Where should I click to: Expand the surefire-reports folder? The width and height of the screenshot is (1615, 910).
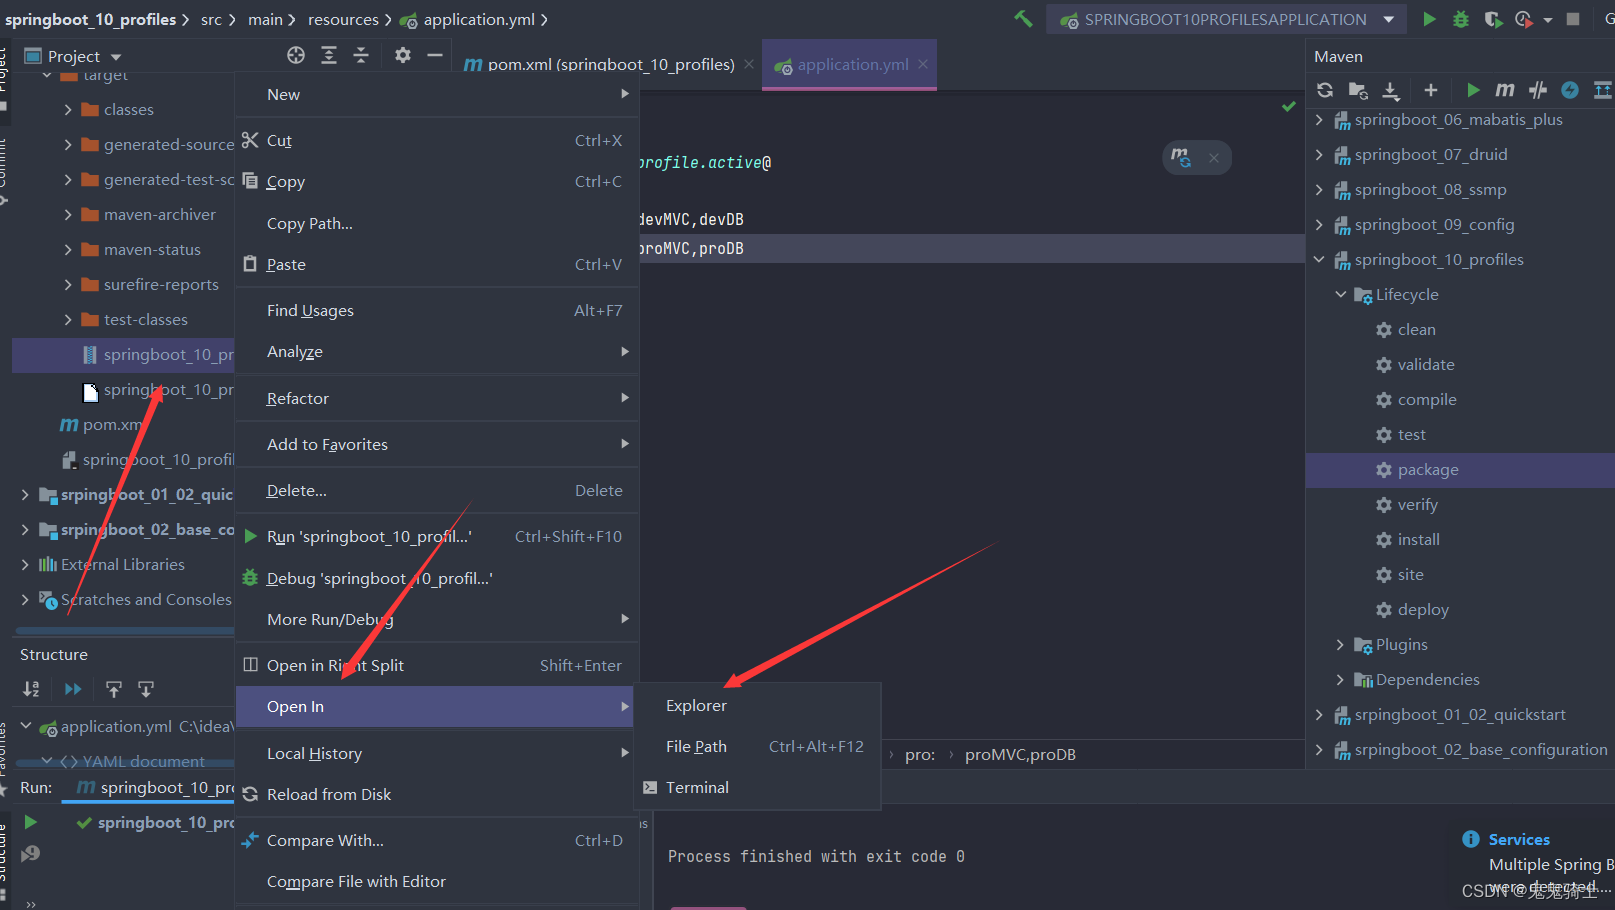(x=68, y=284)
